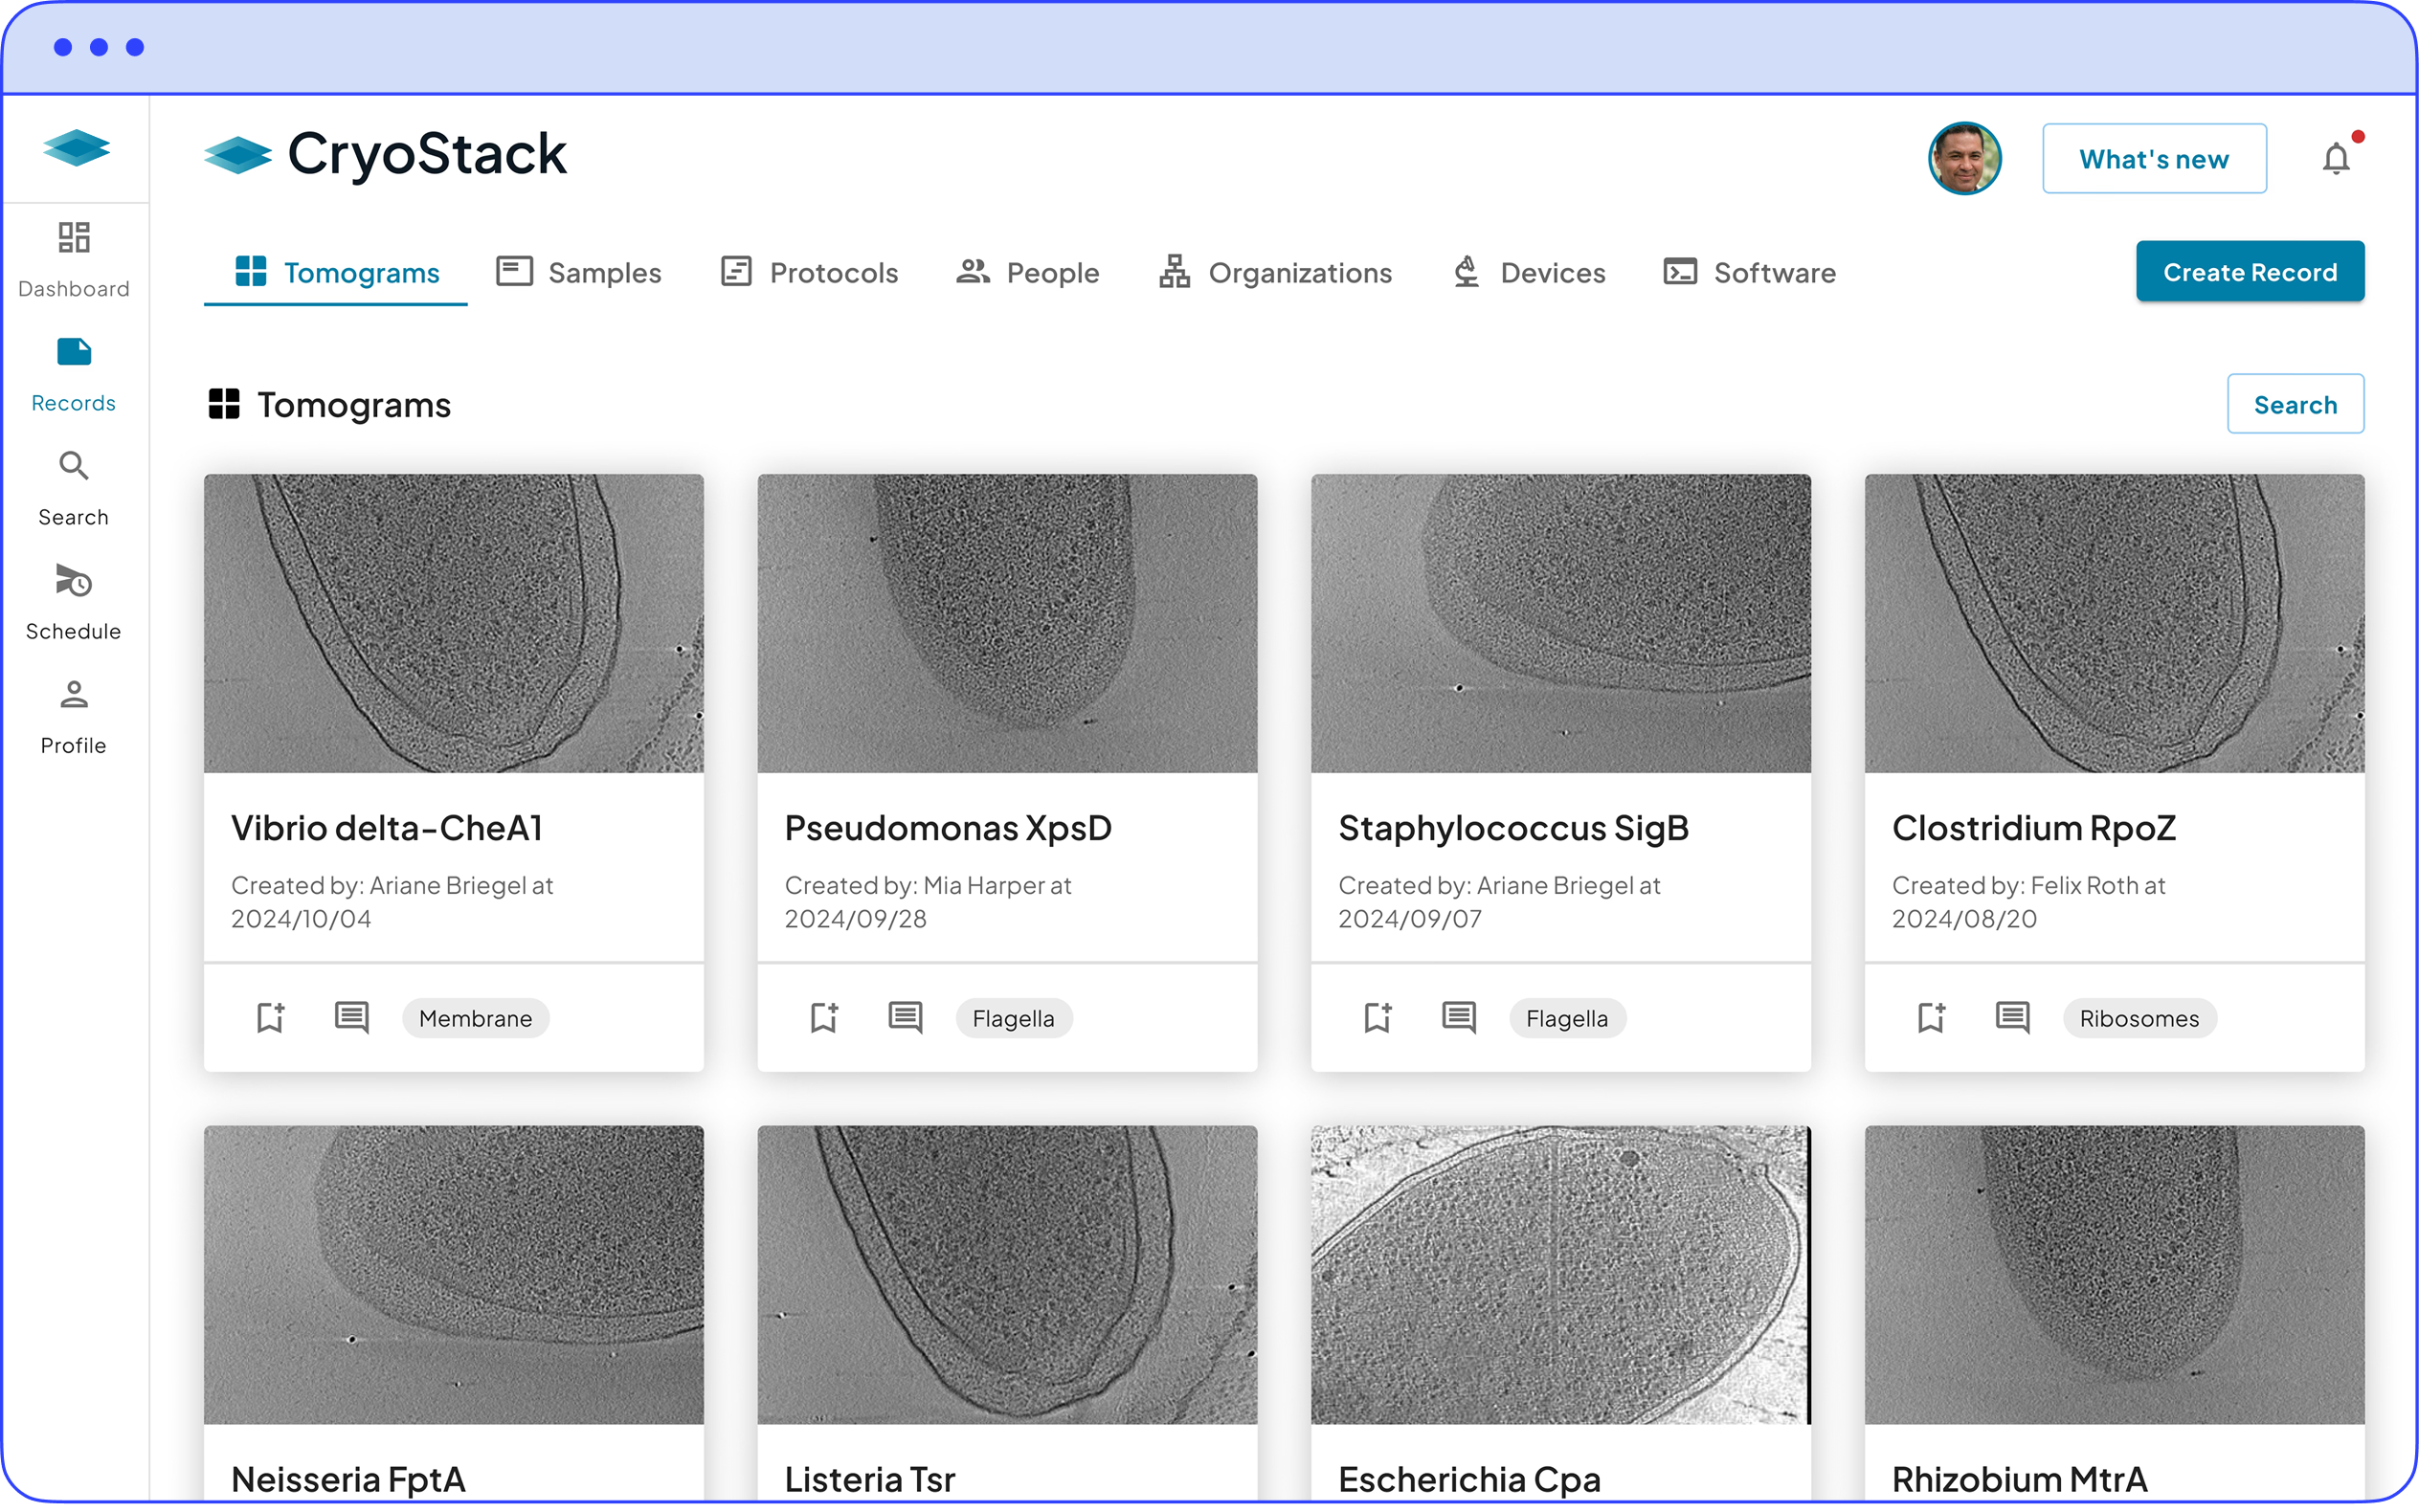Screen dimensions: 2419x1512
Task: Click the notifications bell icon
Action: click(2335, 158)
